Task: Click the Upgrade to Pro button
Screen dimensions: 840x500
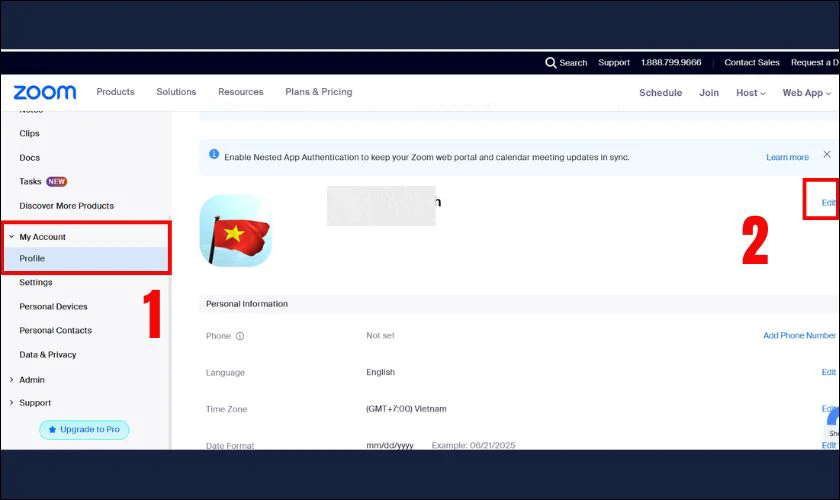Action: [x=84, y=430]
